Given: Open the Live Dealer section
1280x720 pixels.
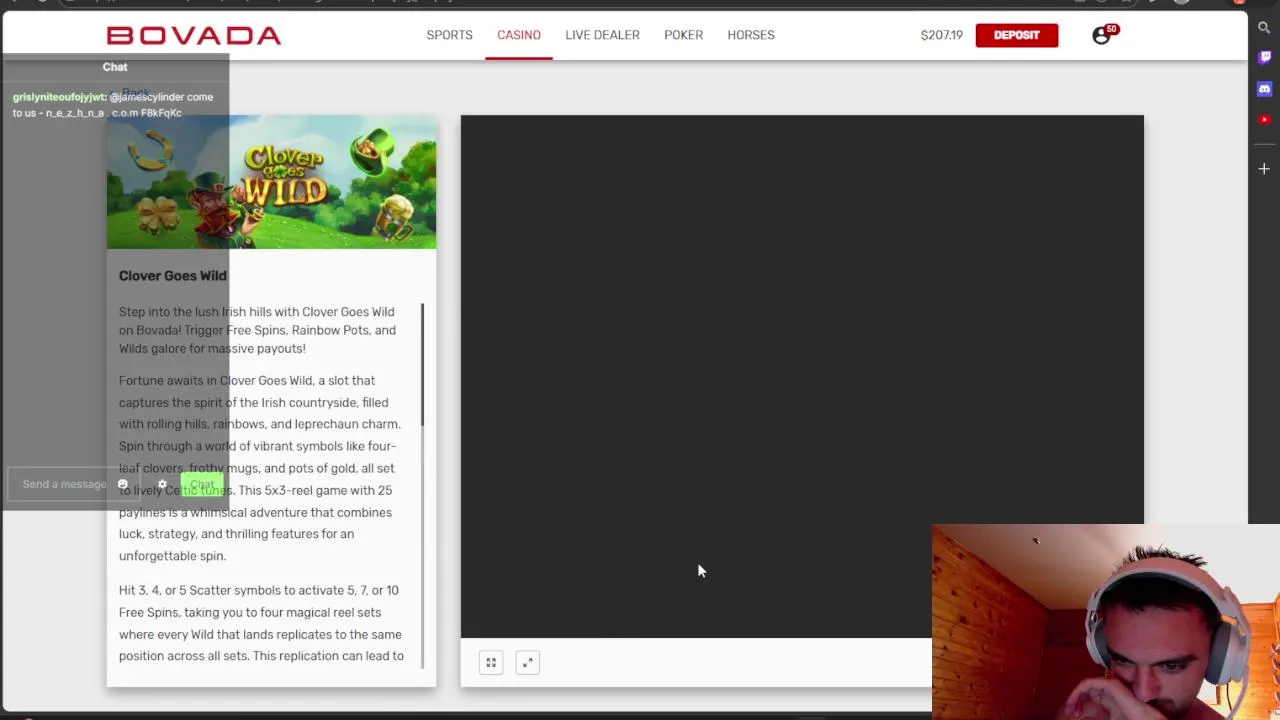Looking at the screenshot, I should pos(602,35).
